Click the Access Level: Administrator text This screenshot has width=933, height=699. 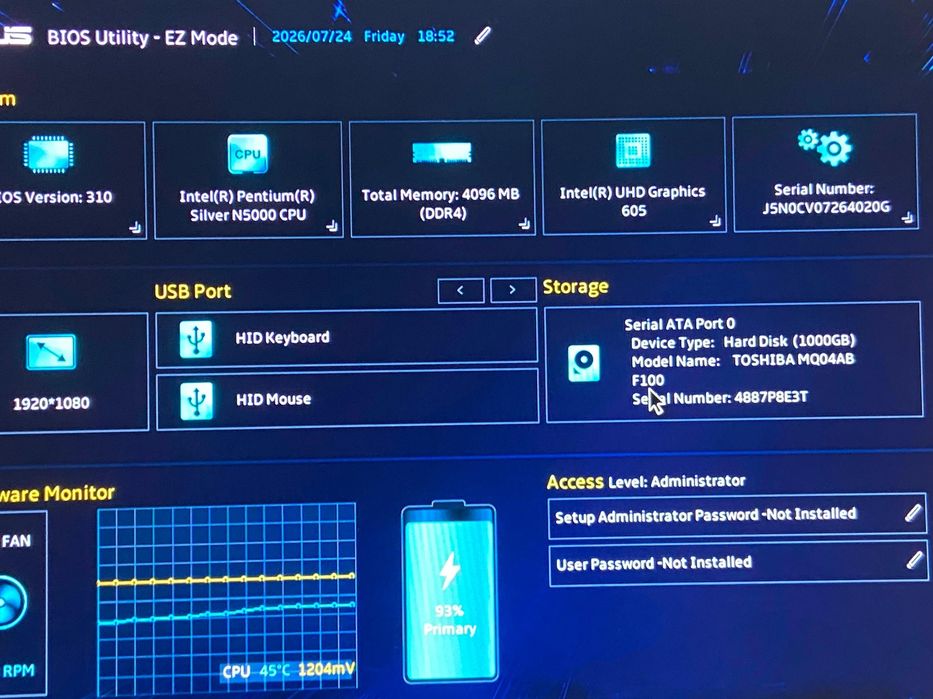(x=646, y=481)
